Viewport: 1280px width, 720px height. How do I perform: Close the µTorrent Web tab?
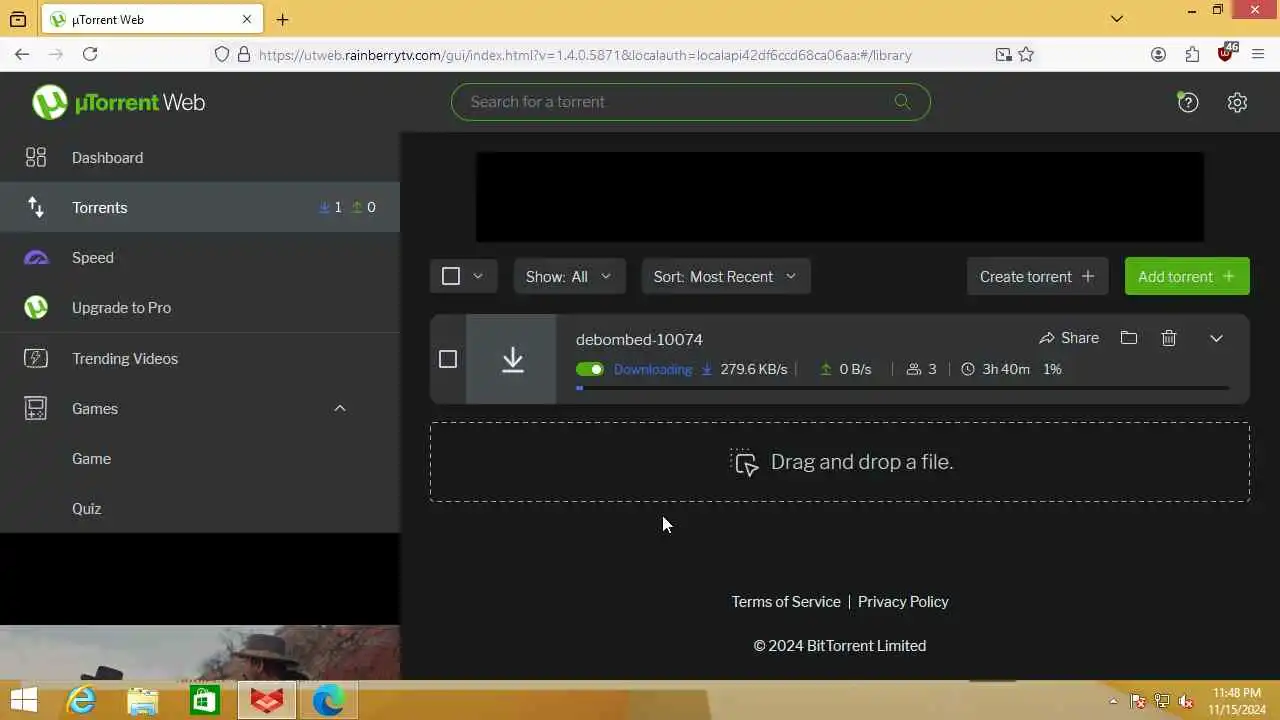pos(247,19)
